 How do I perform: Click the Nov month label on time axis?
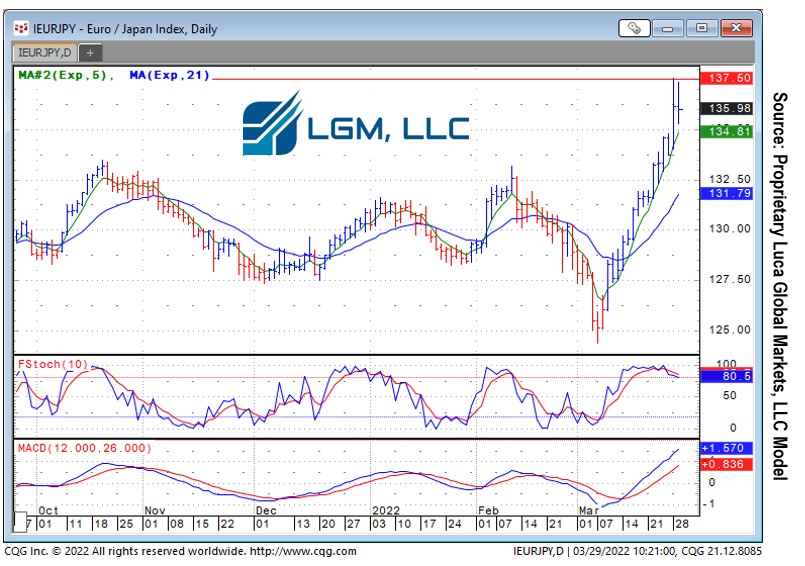[155, 511]
